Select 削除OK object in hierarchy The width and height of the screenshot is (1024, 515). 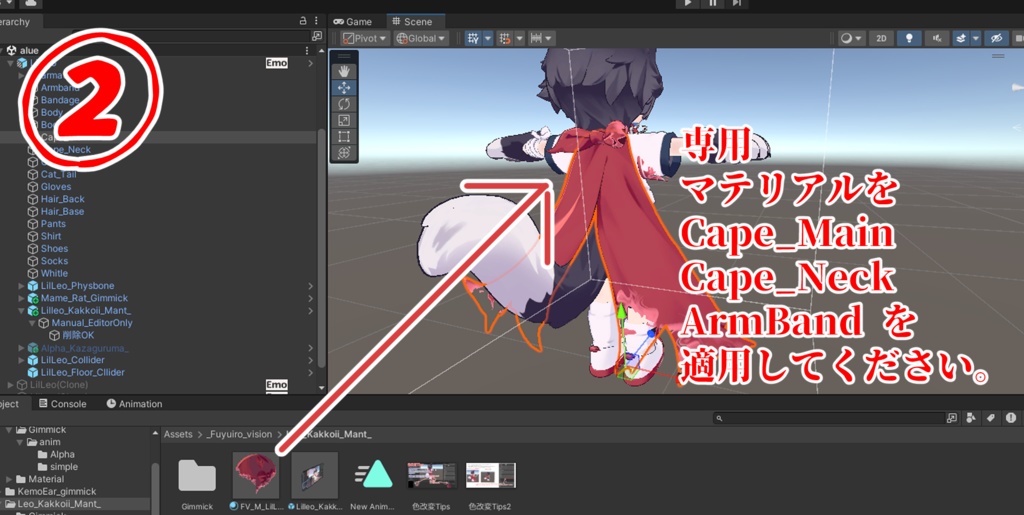[78, 336]
